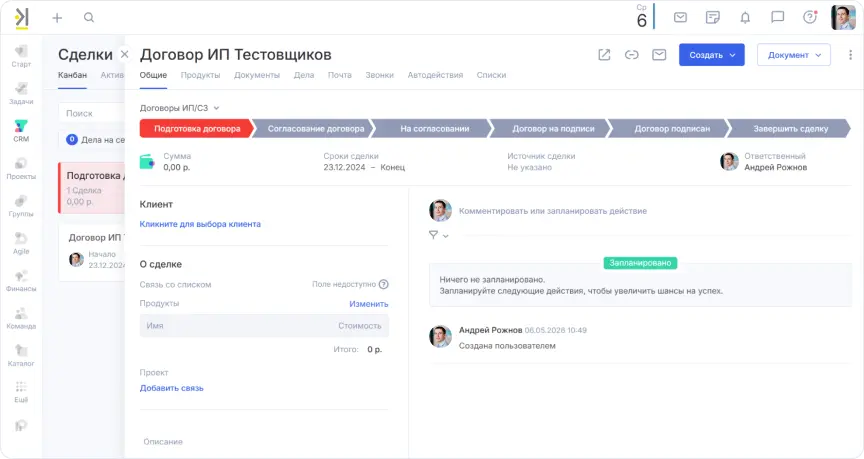Click the Сумма 0,00 р. value
This screenshot has height=459, width=864.
176,168
